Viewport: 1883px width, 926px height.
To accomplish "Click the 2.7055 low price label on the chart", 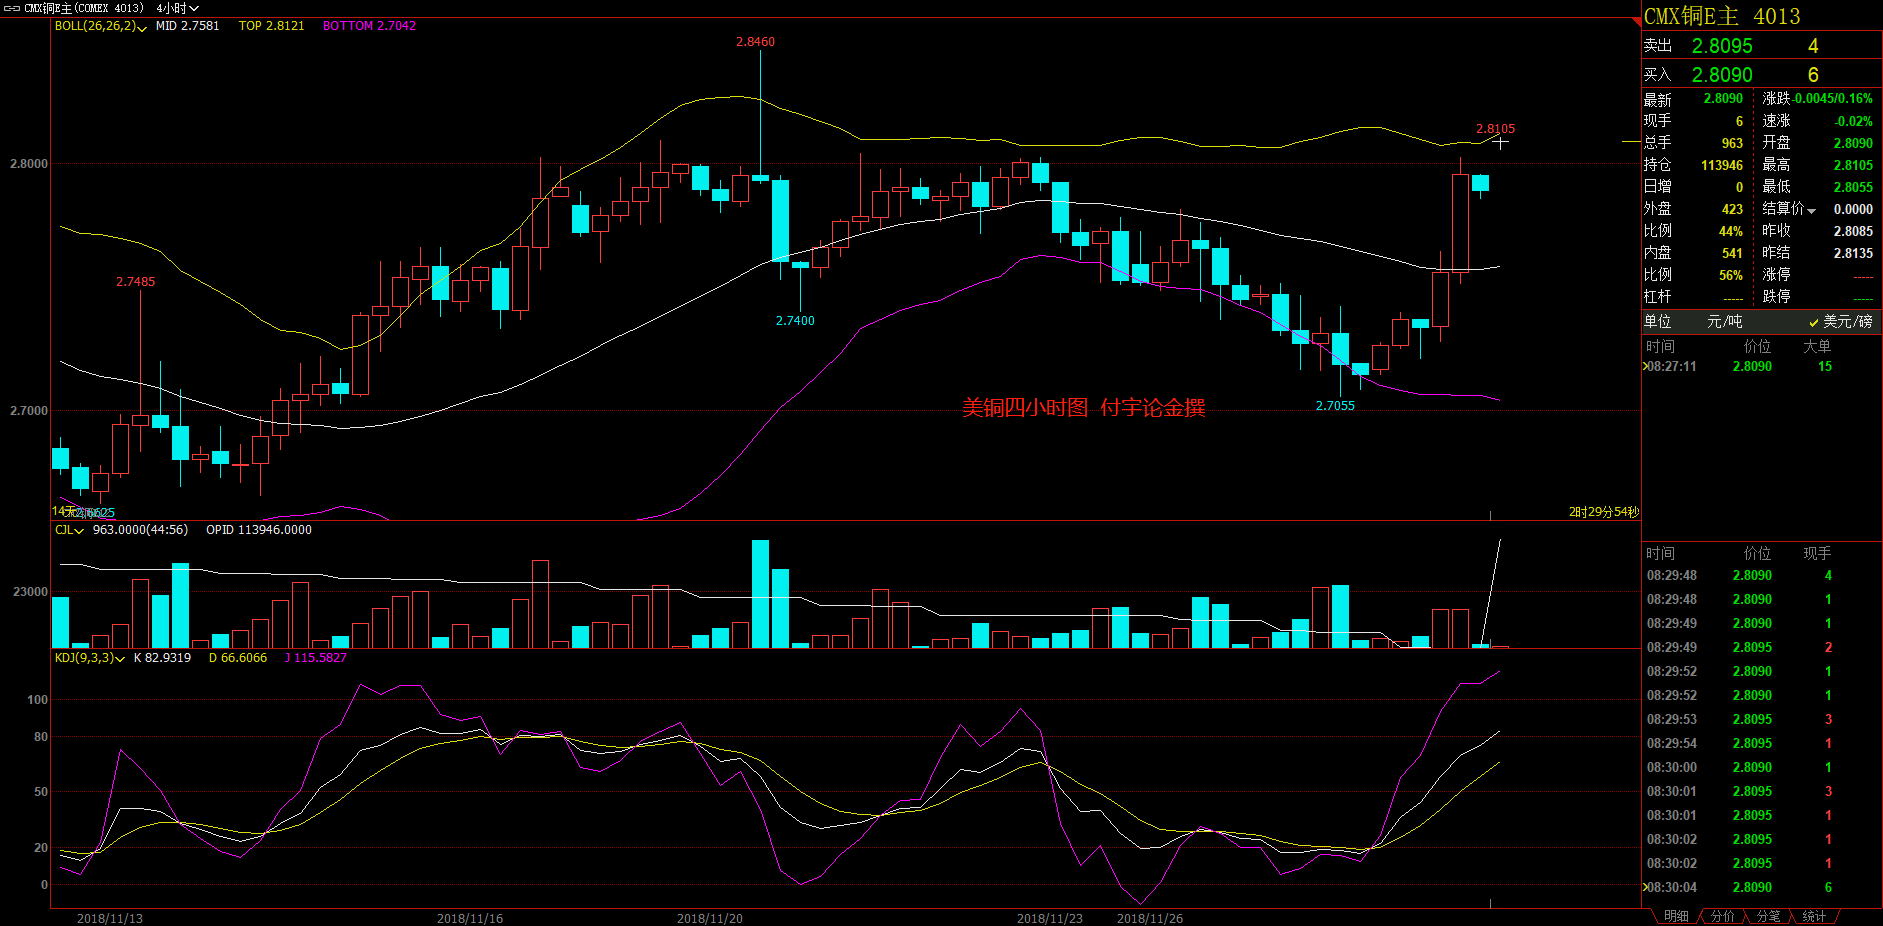I will click(1335, 406).
